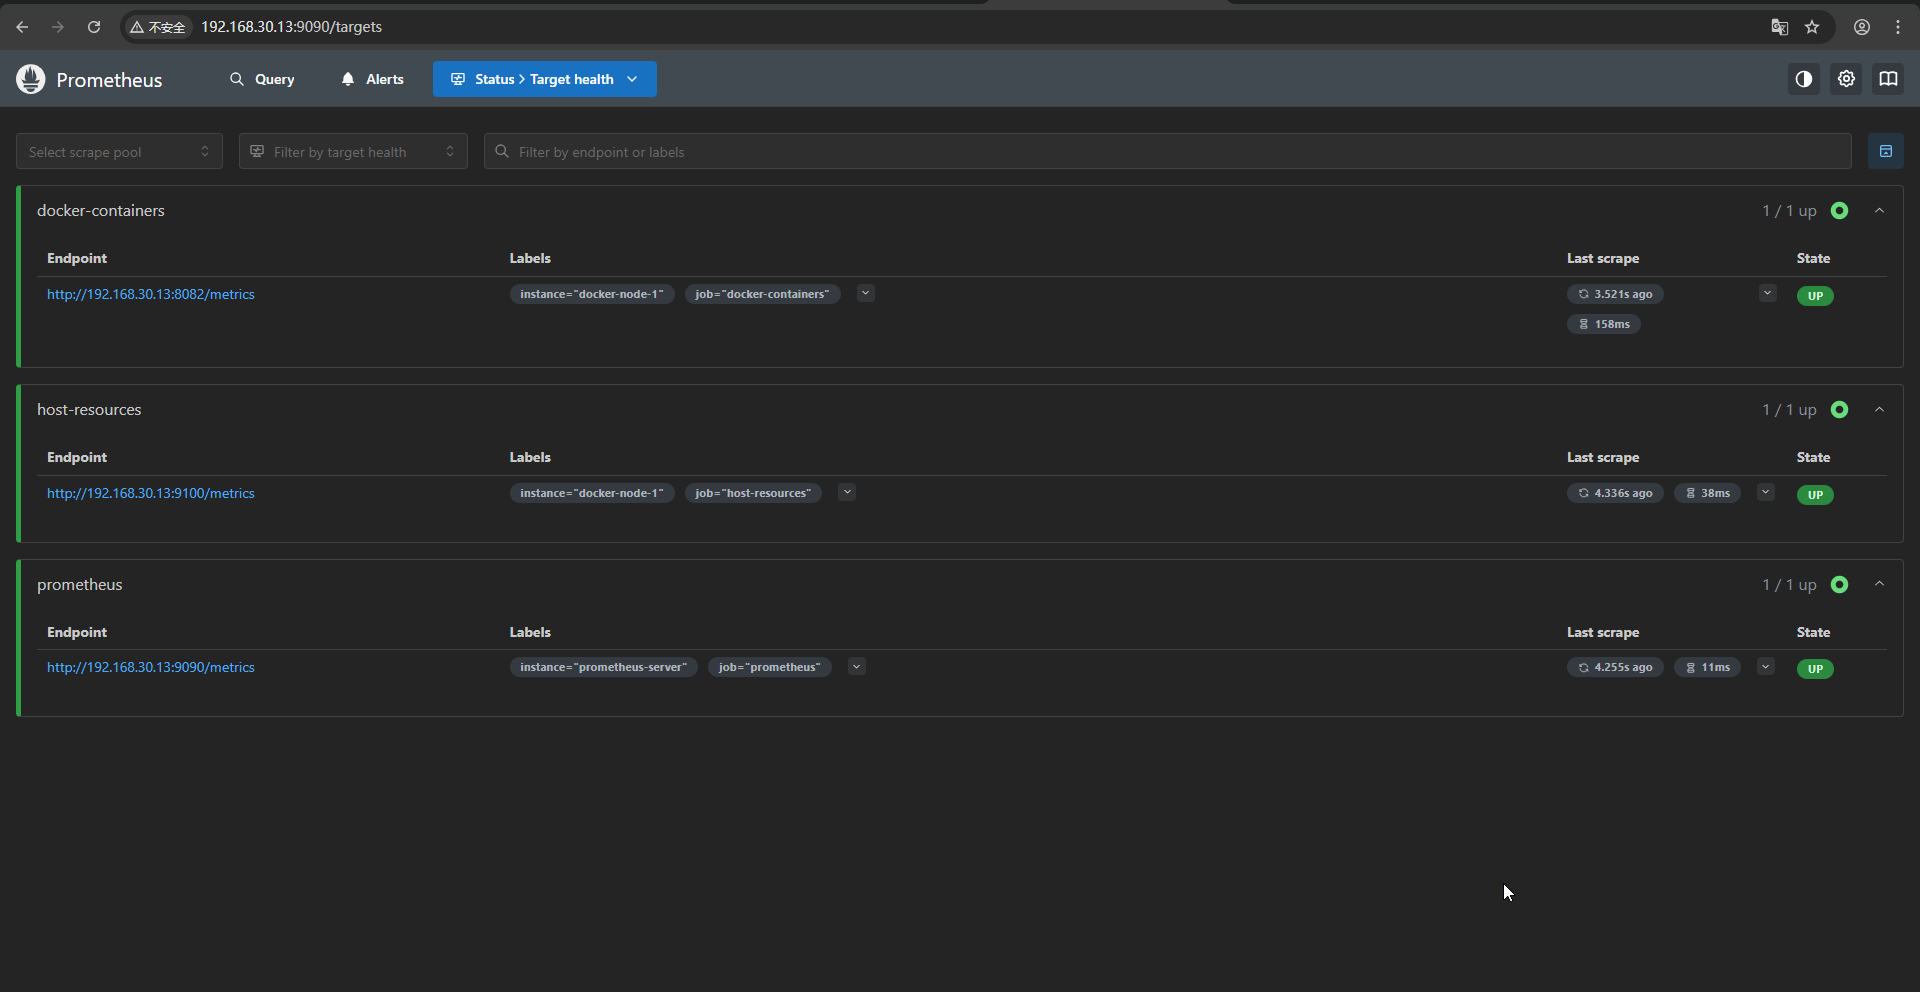Click the browser address bar URL
The image size is (1920, 992).
(291, 27)
